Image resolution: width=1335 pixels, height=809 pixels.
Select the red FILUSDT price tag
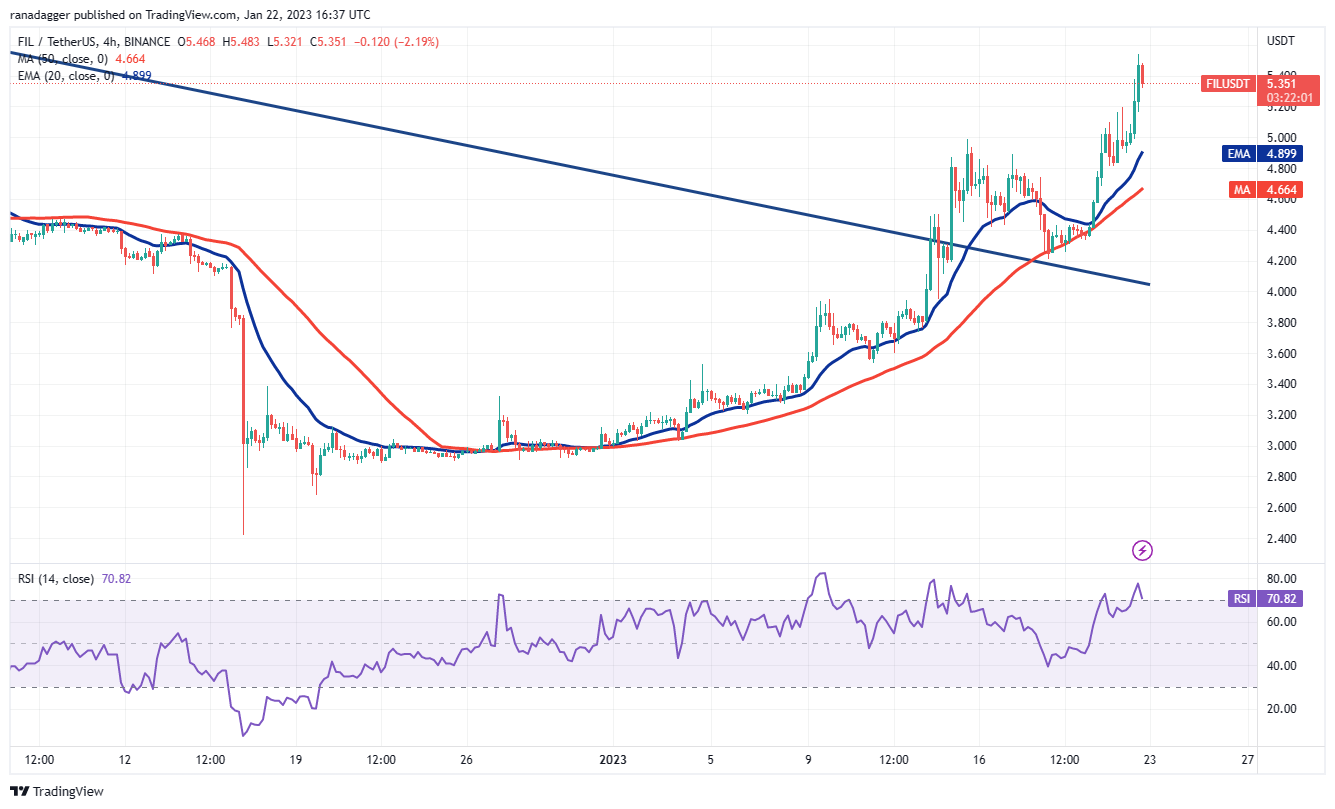point(1227,84)
